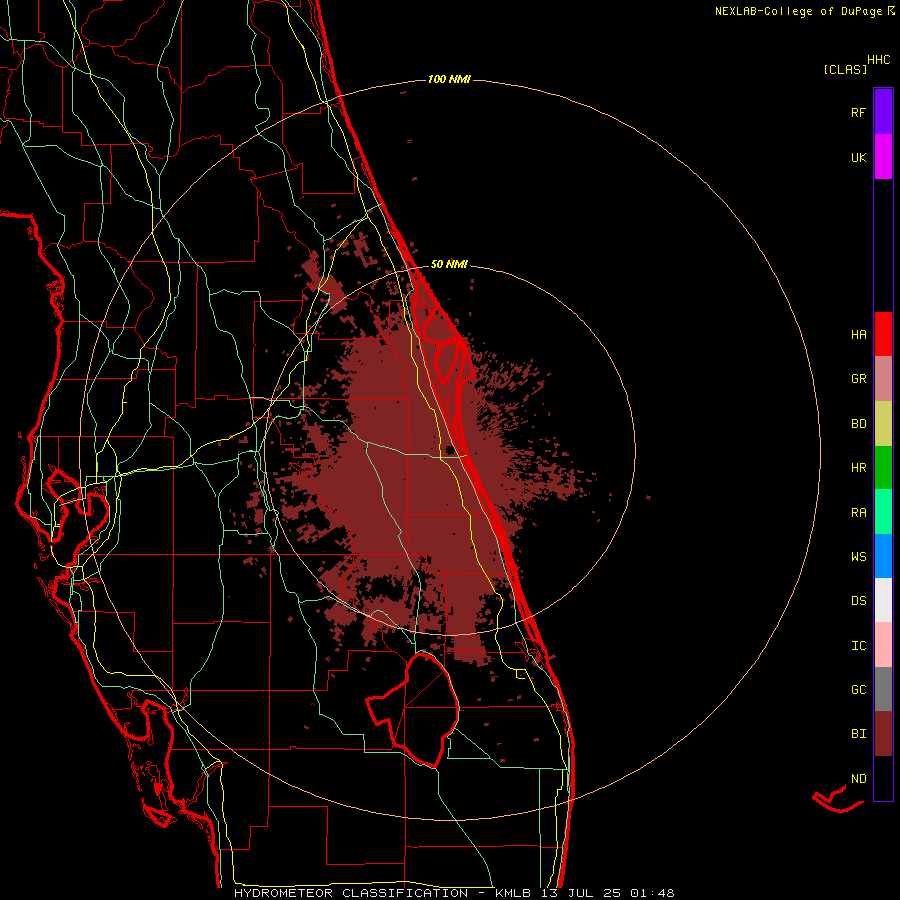Click the IC light-pink legend swatch
This screenshot has width=900, height=900.
(883, 645)
